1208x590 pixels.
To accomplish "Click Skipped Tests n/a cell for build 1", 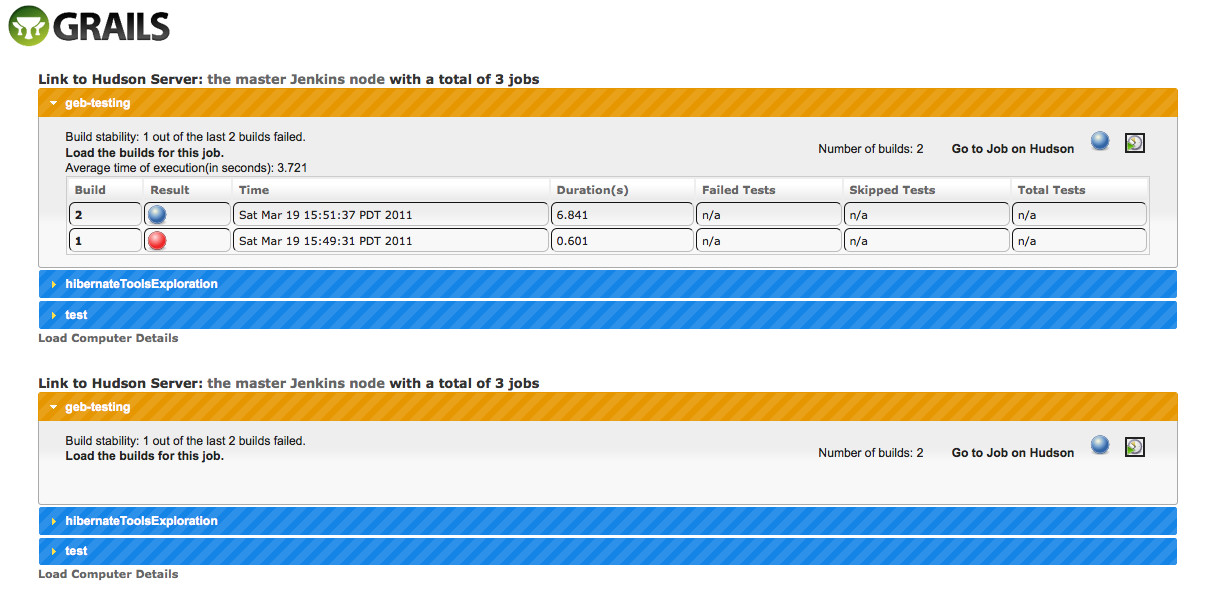I will [x=925, y=241].
